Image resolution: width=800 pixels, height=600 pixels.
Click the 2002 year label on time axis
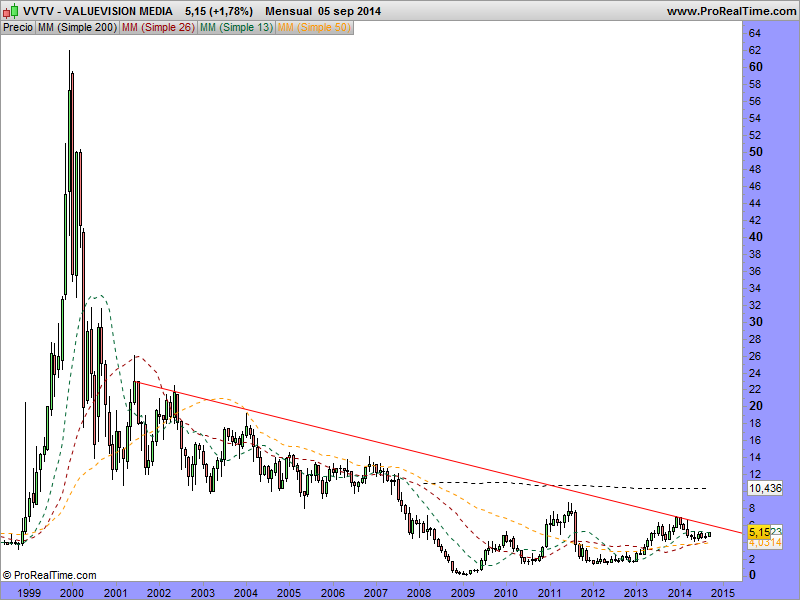click(159, 593)
